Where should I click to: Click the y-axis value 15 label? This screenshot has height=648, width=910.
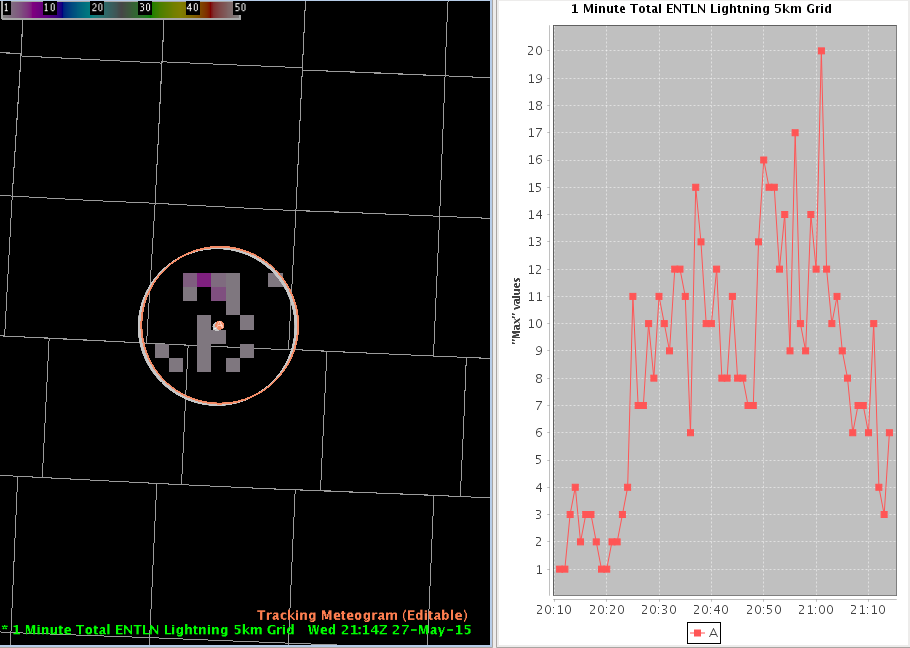535,187
